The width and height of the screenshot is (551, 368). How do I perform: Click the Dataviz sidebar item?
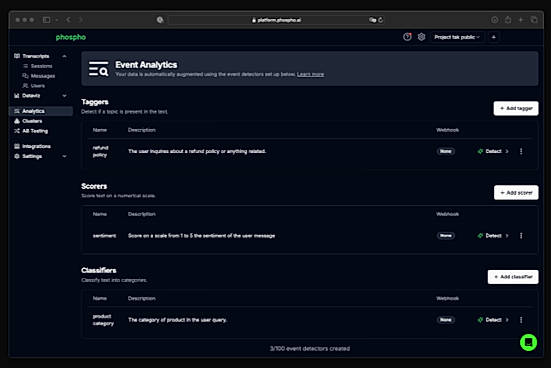coord(31,96)
